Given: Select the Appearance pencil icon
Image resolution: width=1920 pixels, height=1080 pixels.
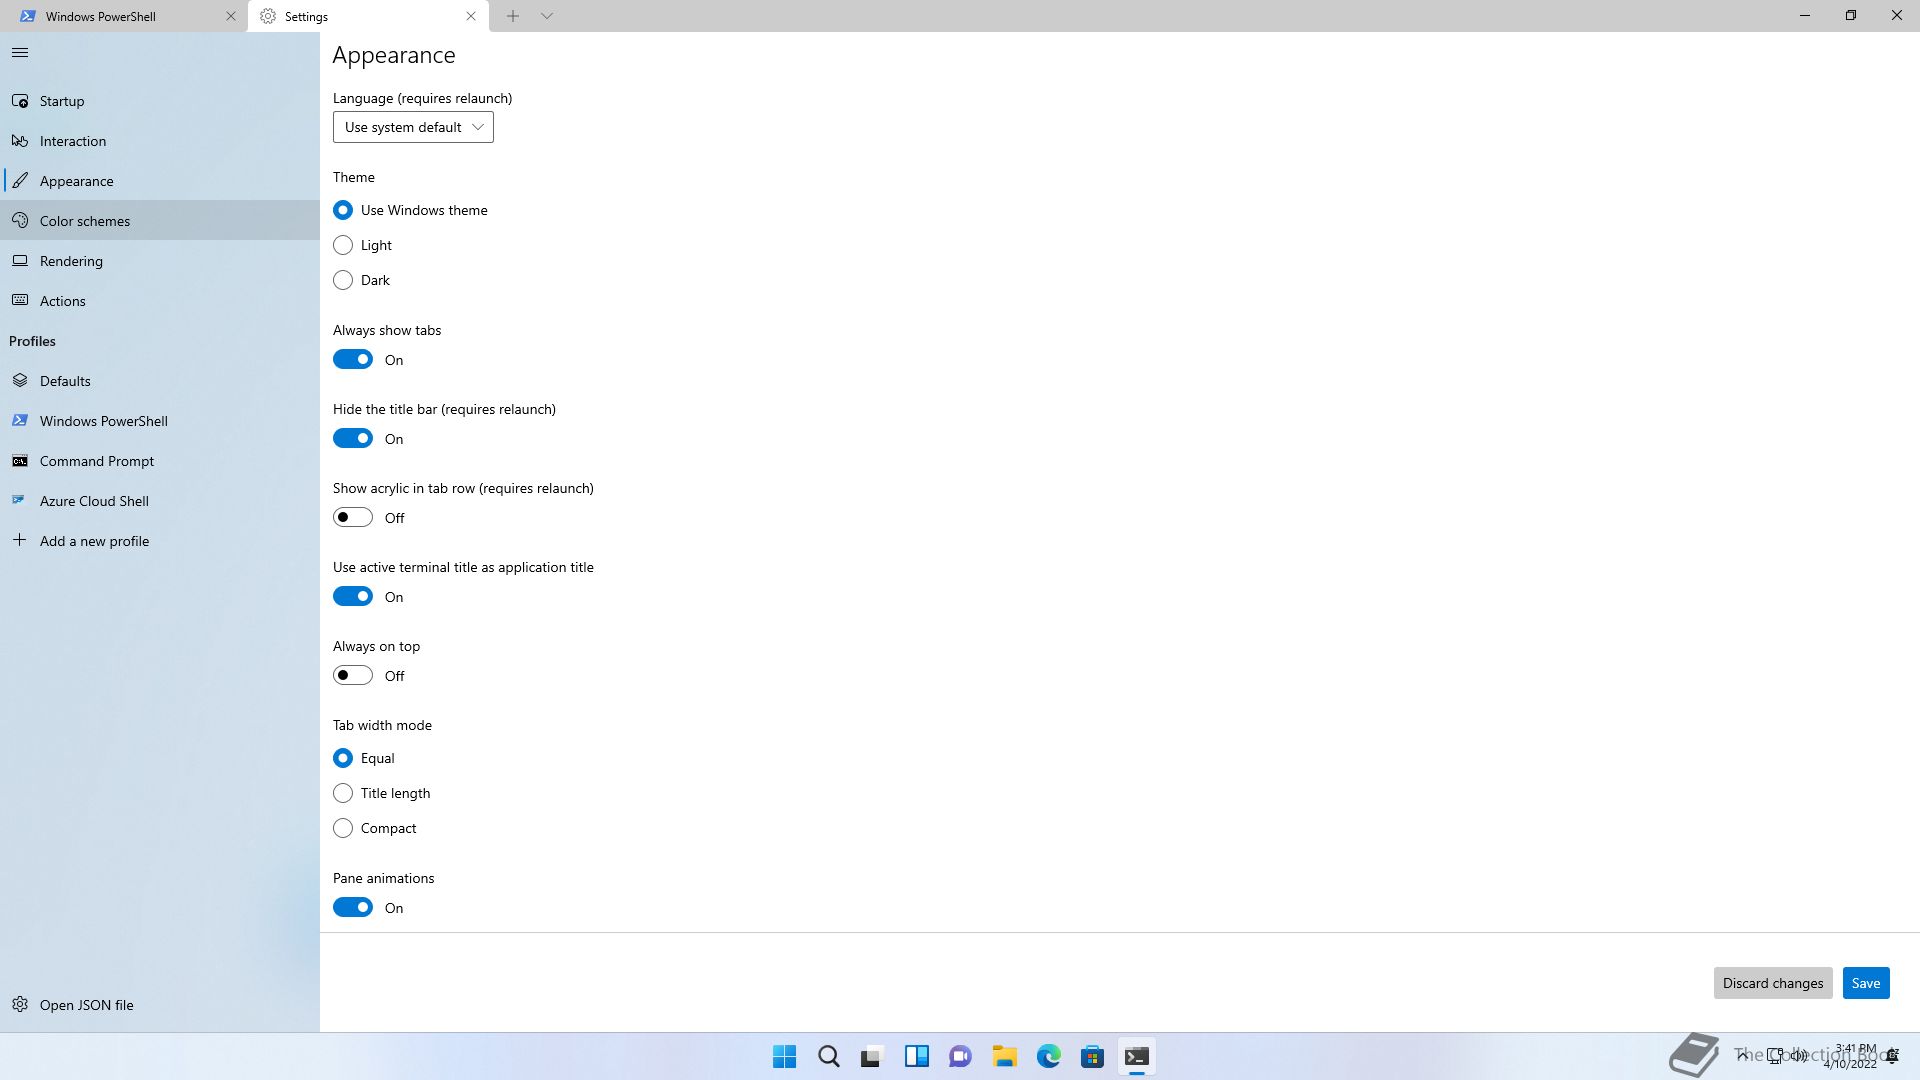Looking at the screenshot, I should (20, 181).
